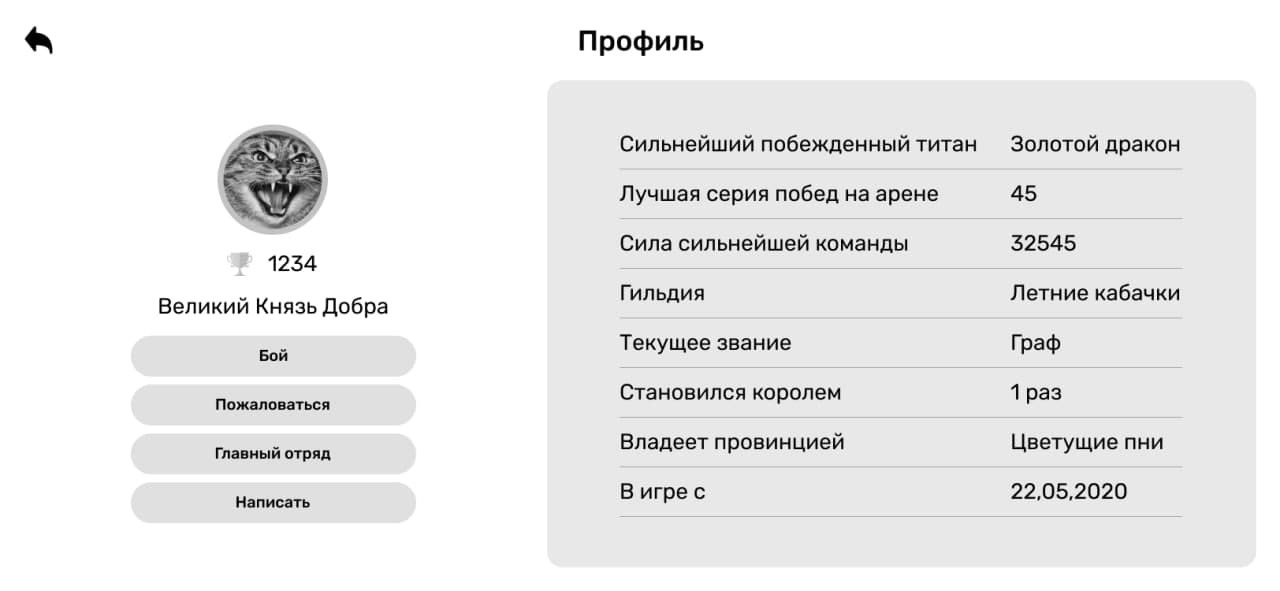Click the trophy icon next to 1234
The height and width of the screenshot is (591, 1280).
click(240, 264)
